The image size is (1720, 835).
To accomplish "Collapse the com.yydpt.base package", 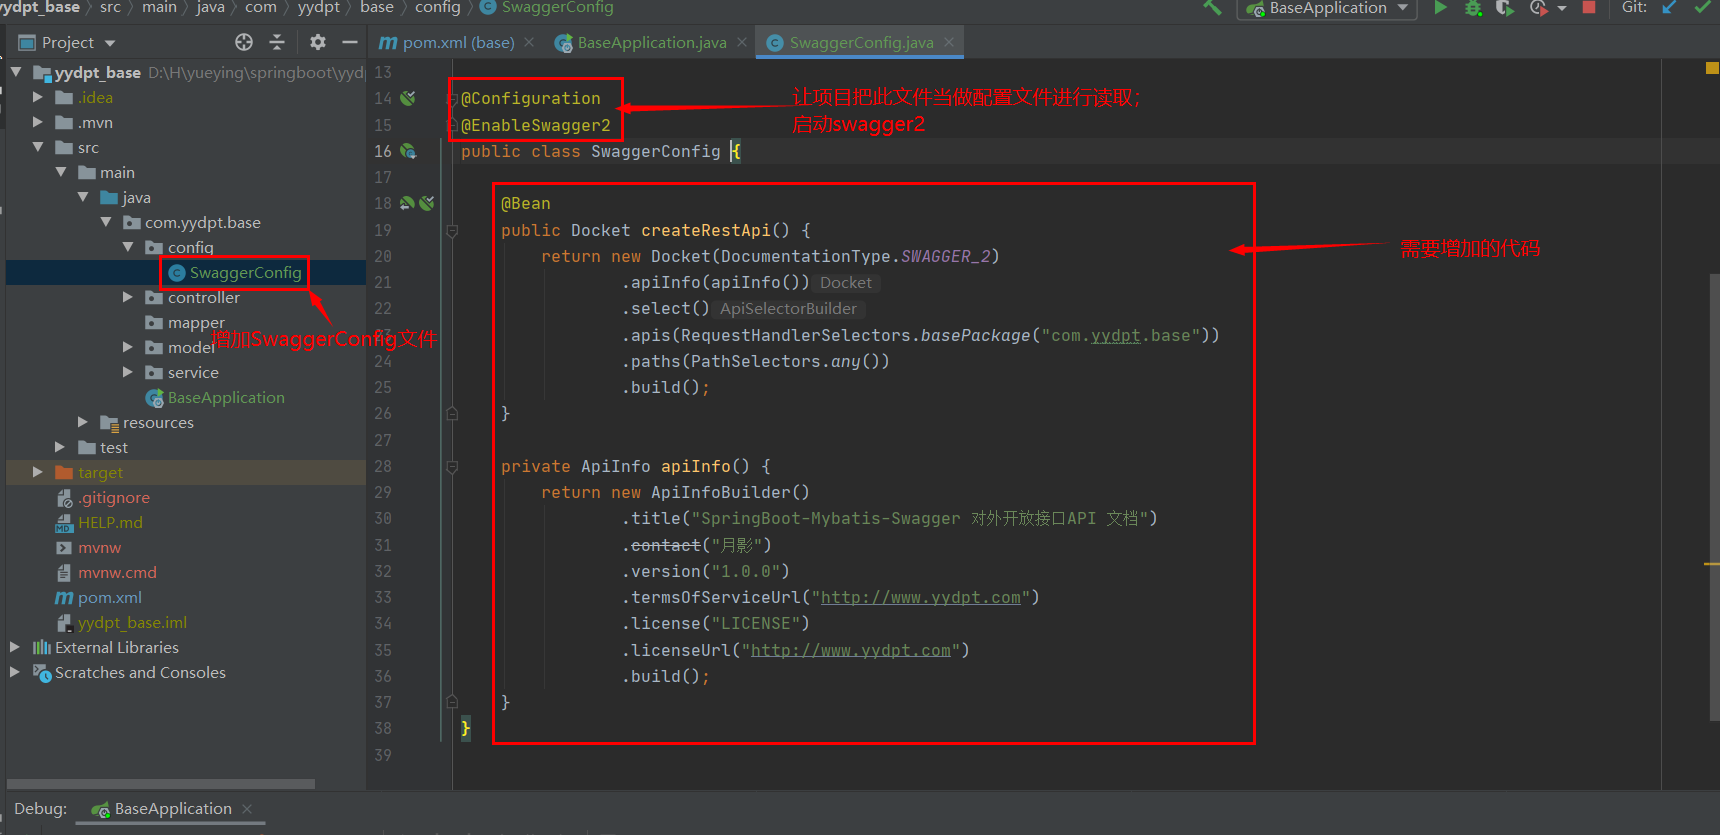I will (x=106, y=222).
